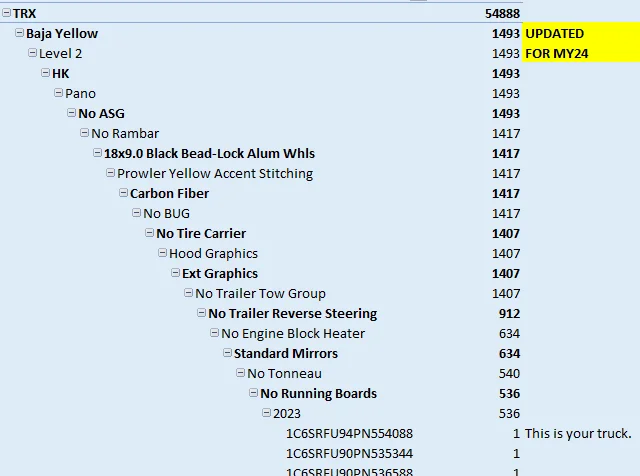The height and width of the screenshot is (476, 640).
Task: Collapse the 2023 model year group
Action: coord(267,413)
